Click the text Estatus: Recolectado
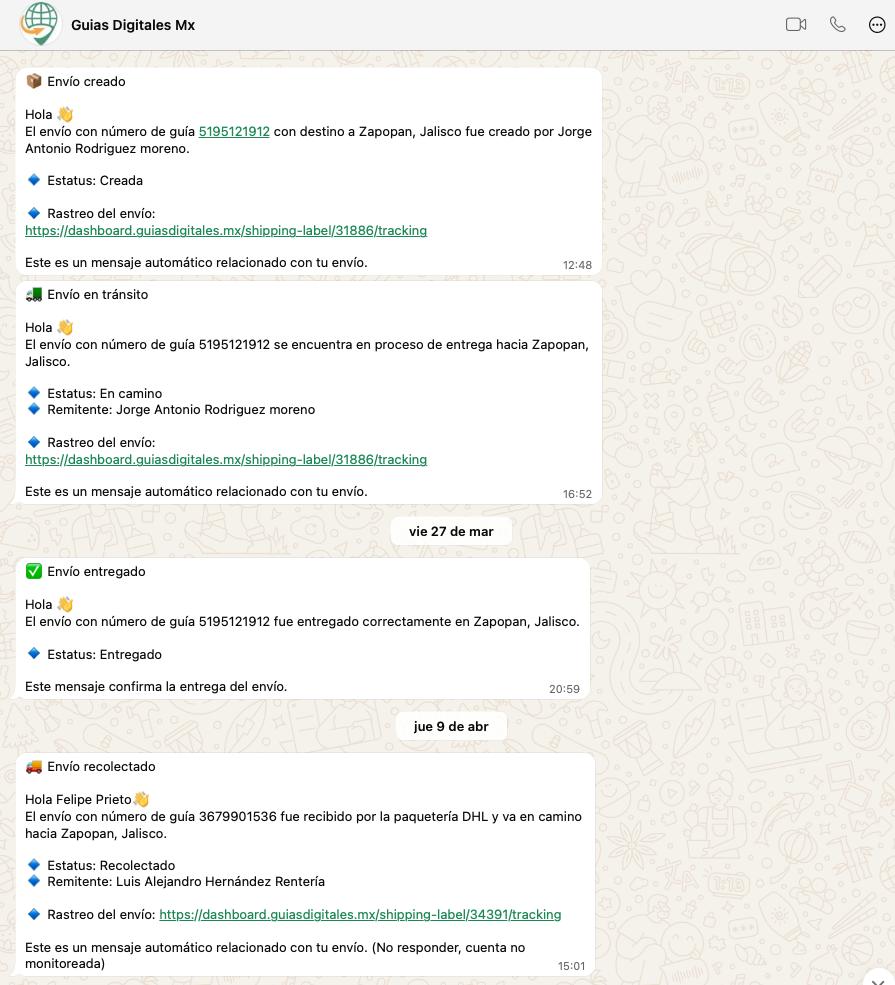Screen dimensions: 895x985 (x=111, y=865)
